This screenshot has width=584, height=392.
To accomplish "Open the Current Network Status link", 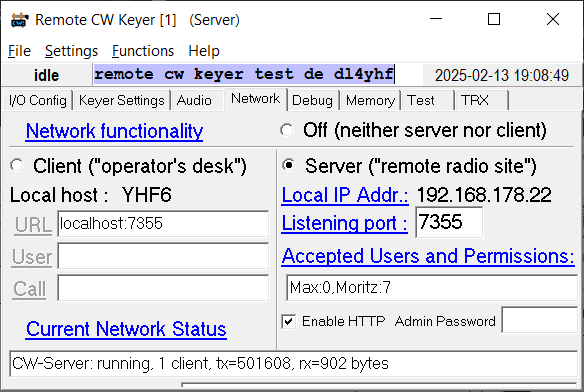I will [126, 329].
